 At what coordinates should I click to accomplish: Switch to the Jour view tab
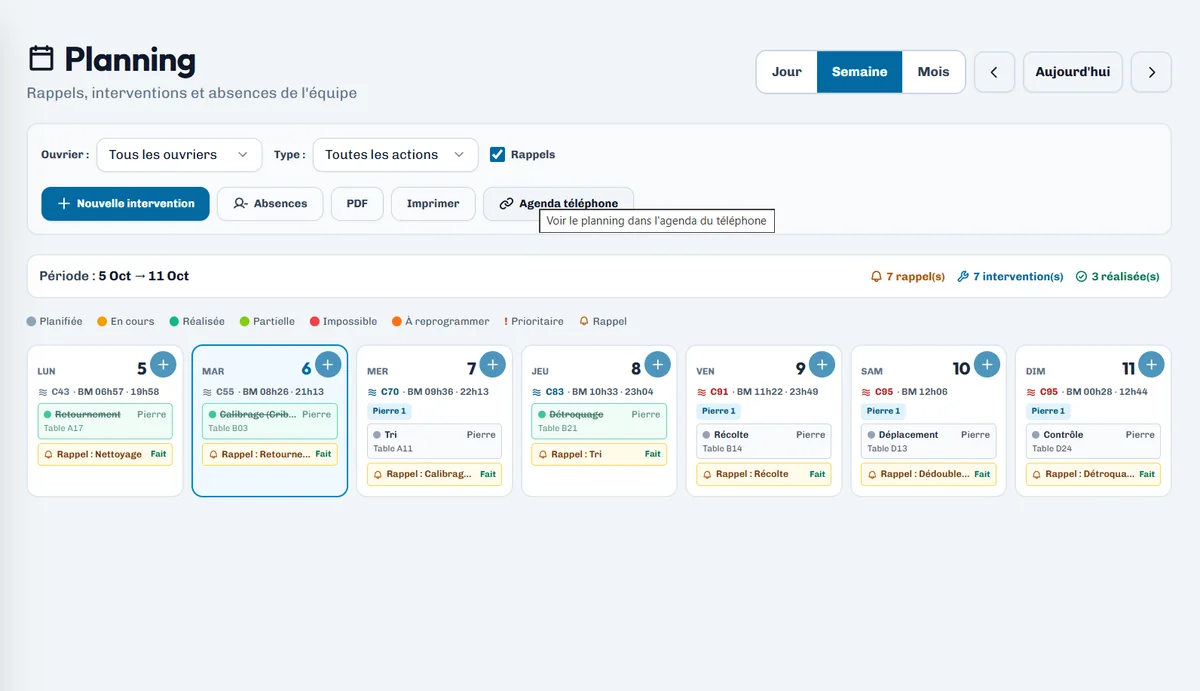coord(787,72)
